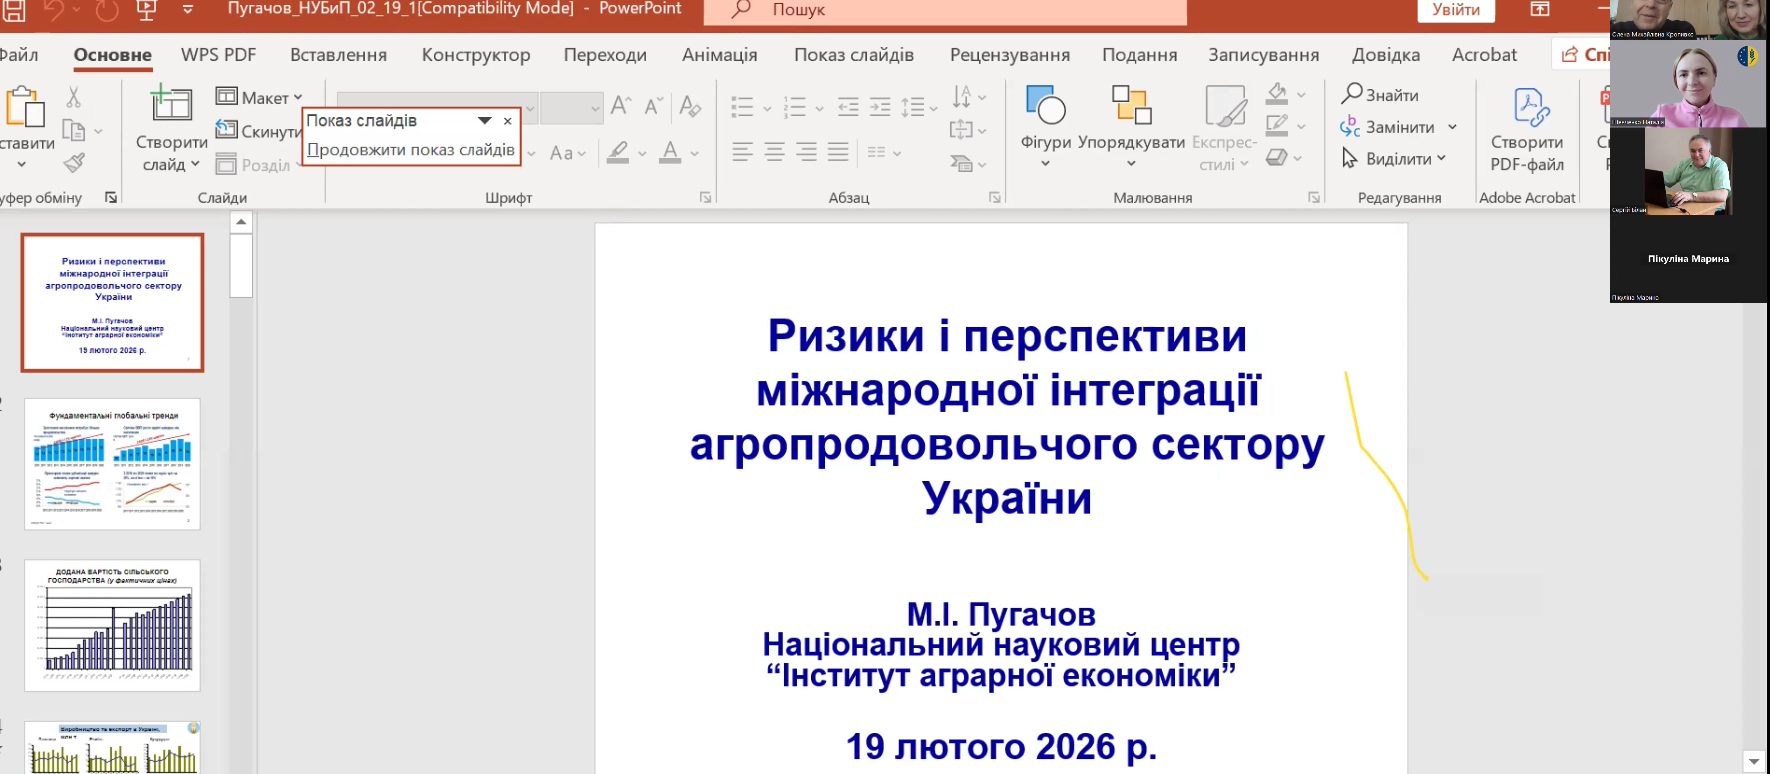1770x774 pixels.
Task: Click the Пошук search field
Action: pyautogui.click(x=945, y=11)
